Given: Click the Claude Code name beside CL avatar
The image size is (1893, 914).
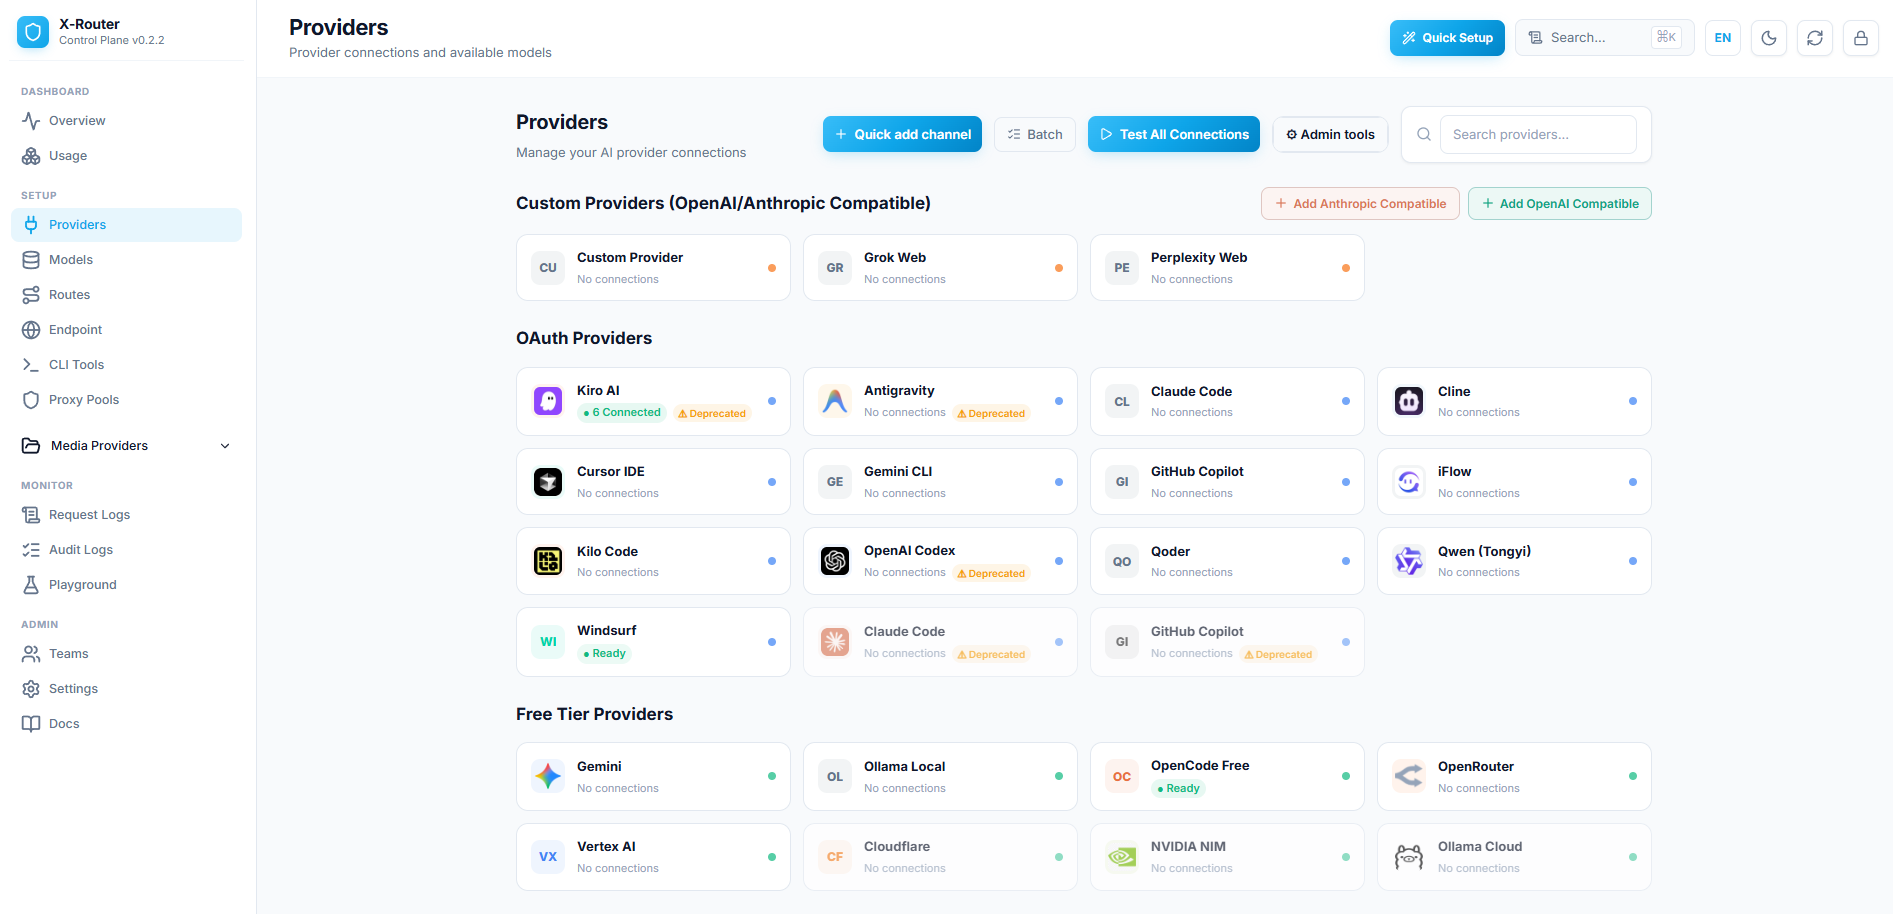Looking at the screenshot, I should [1191, 392].
